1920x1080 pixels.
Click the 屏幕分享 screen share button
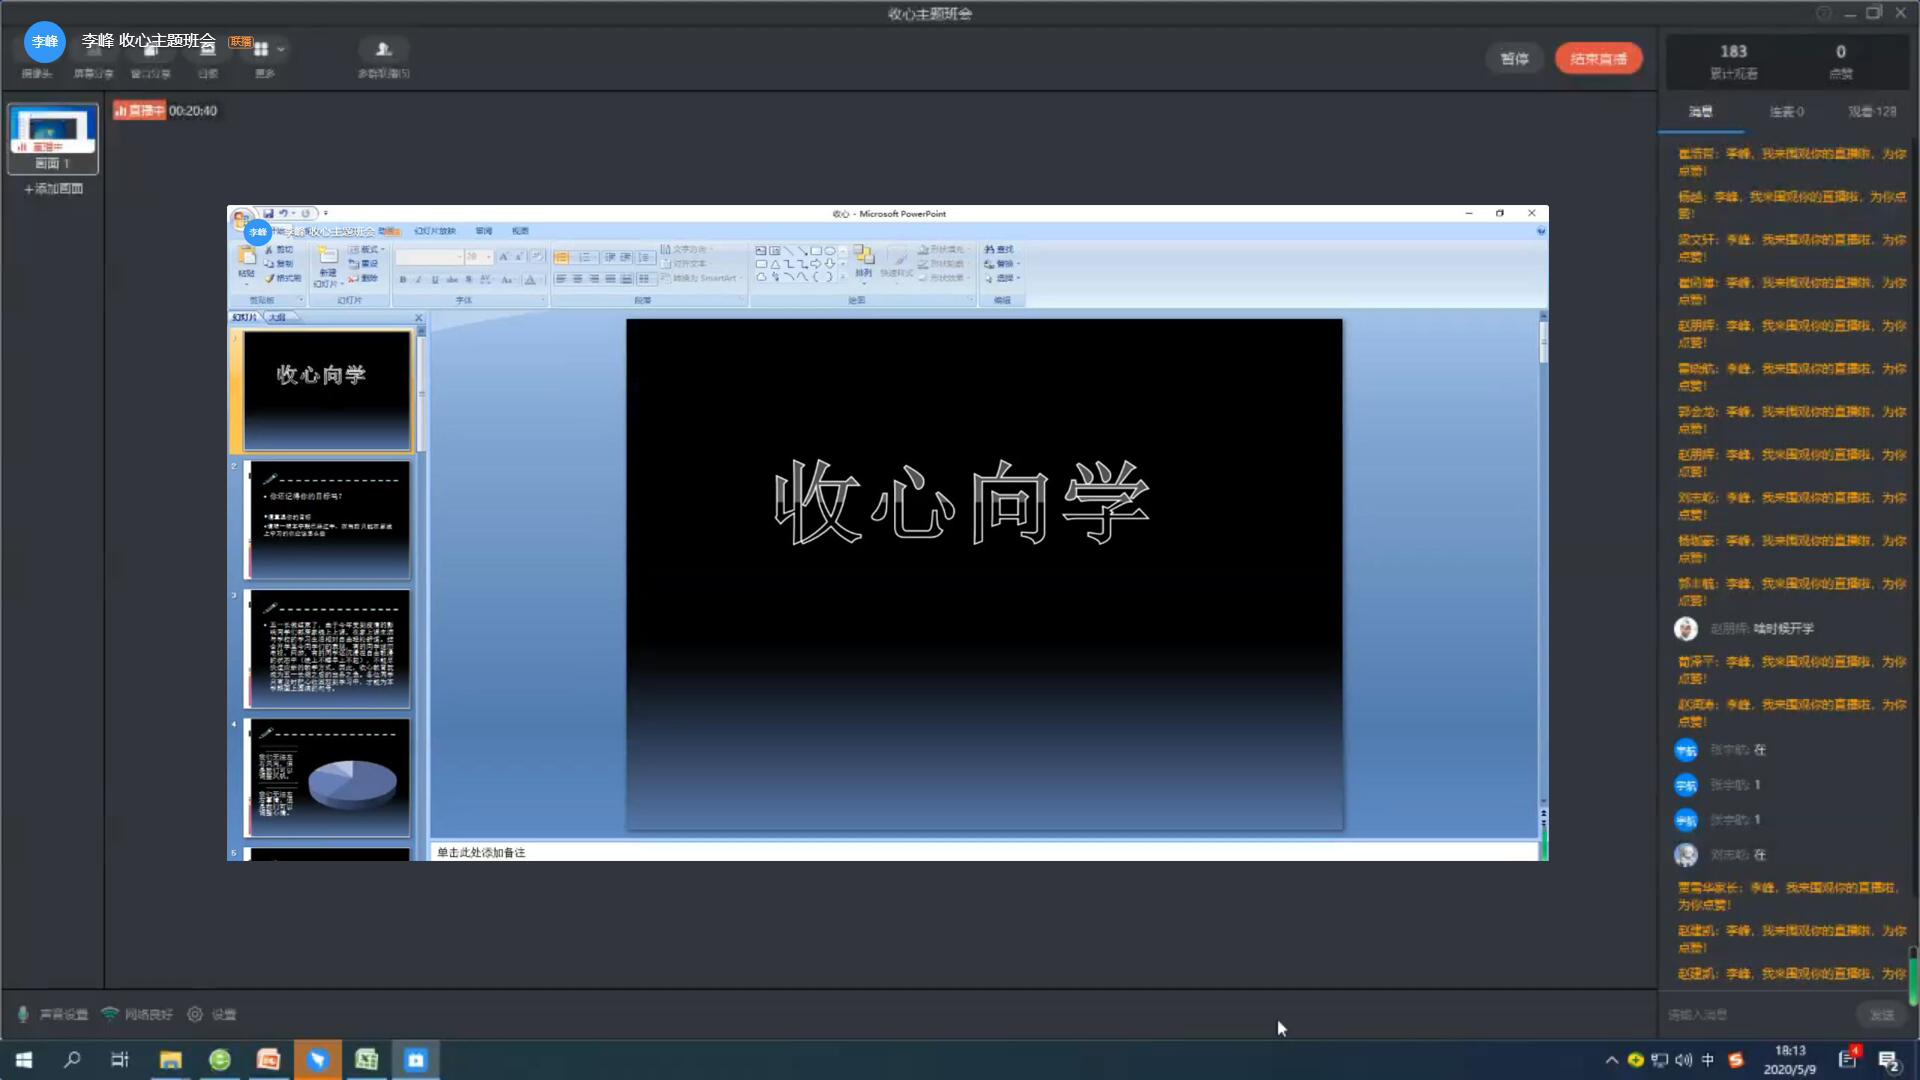pyautogui.click(x=93, y=60)
